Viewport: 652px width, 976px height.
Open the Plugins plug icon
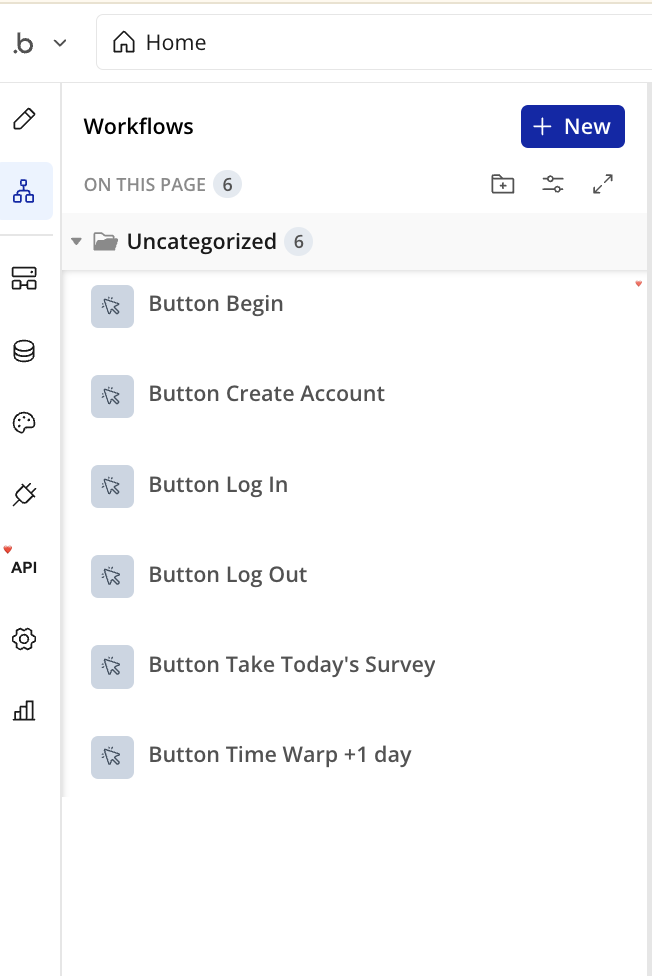24,495
